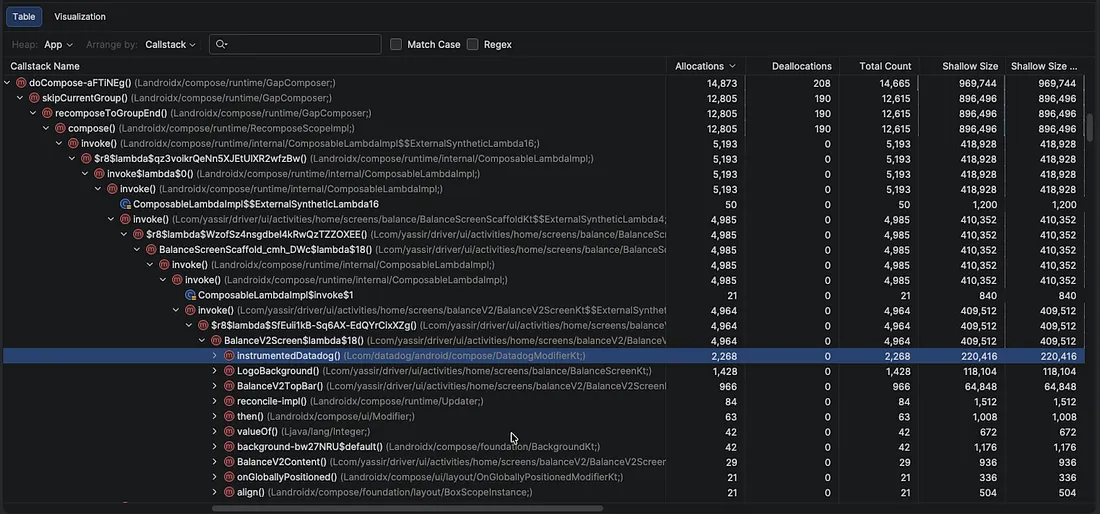The width and height of the screenshot is (1100, 514).
Task: Collapse the skipCurrentGroup() node
Action: 20,98
